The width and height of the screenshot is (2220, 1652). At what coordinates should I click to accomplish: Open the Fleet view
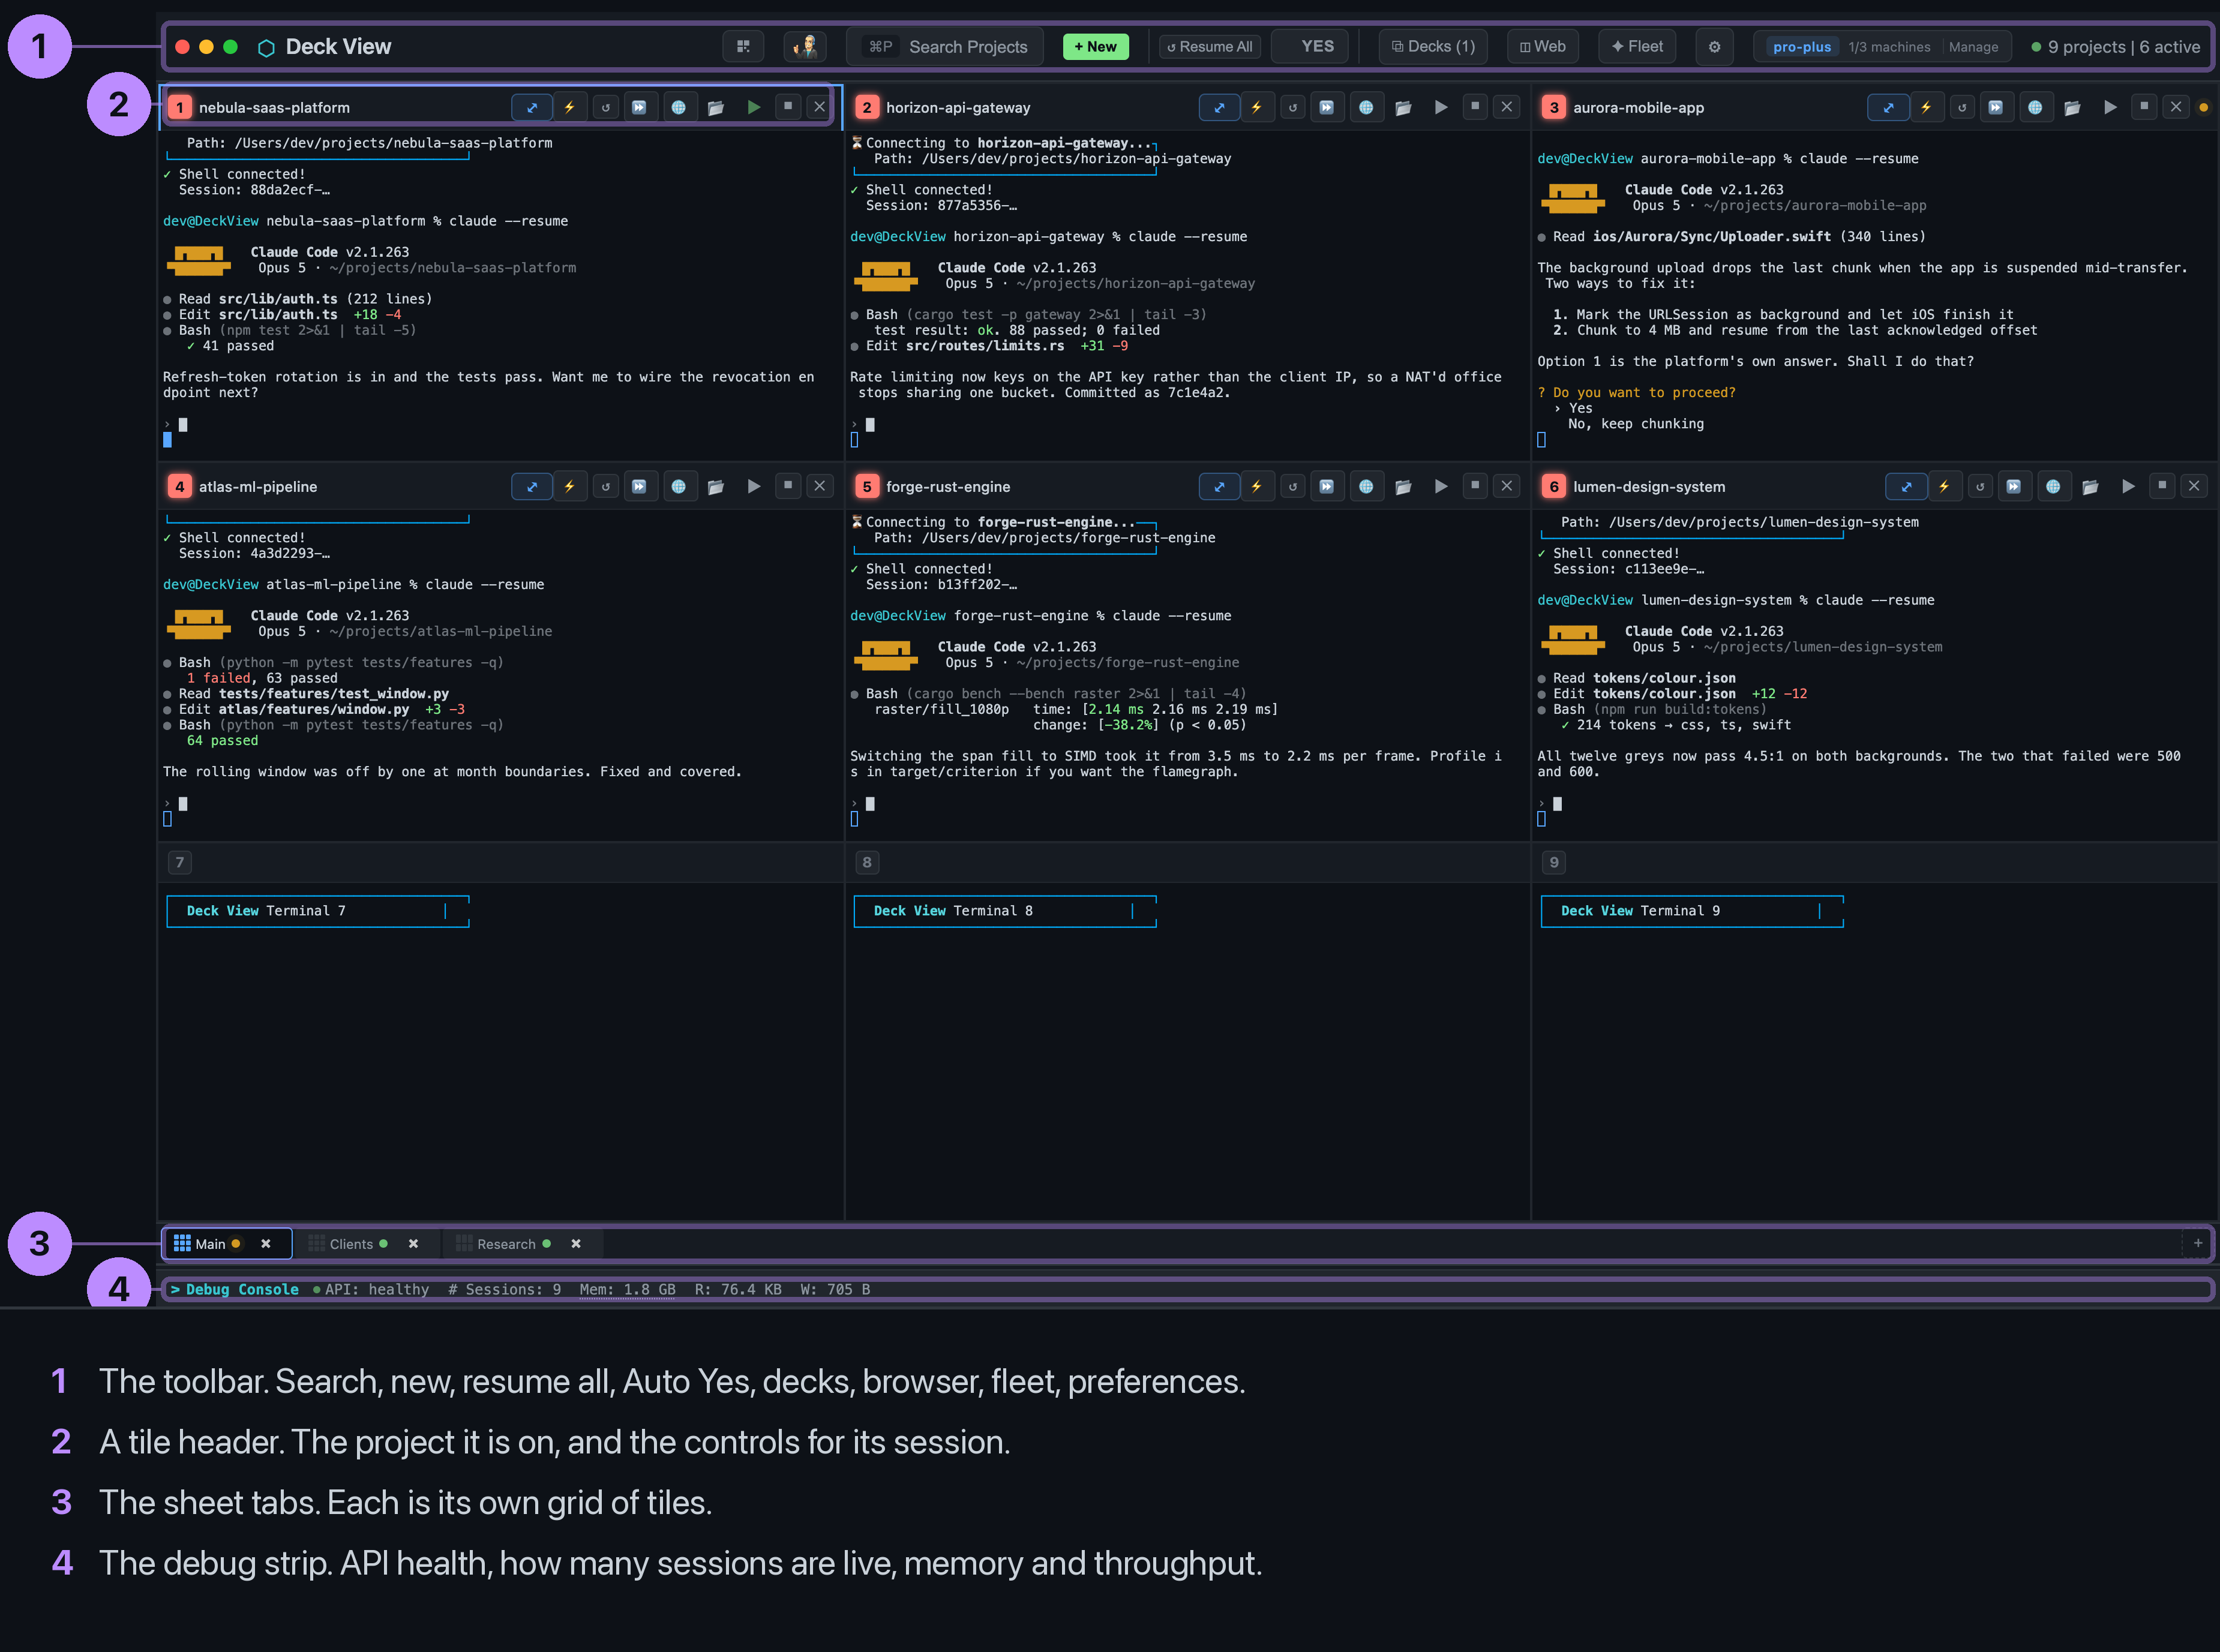(1637, 46)
